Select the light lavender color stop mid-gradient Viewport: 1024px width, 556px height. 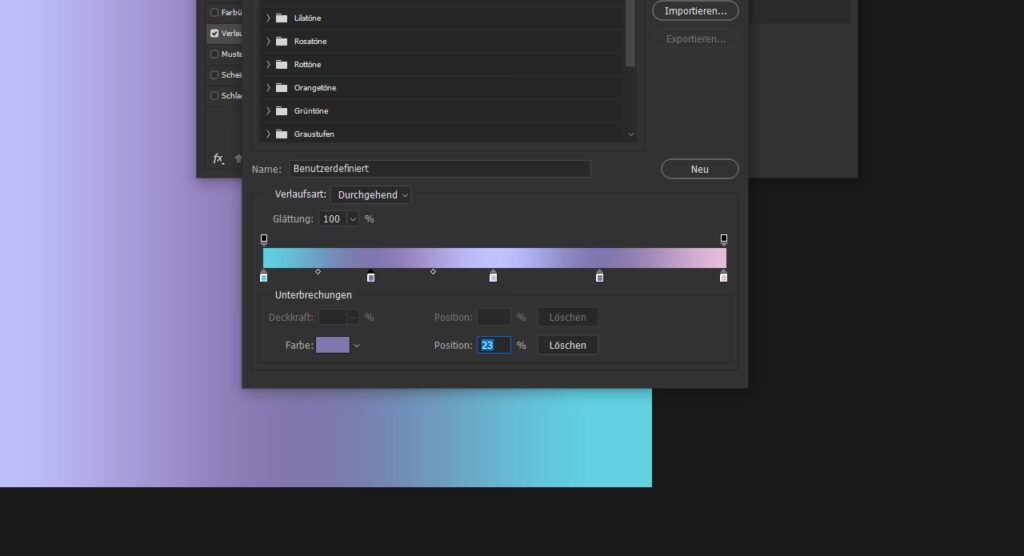493,277
